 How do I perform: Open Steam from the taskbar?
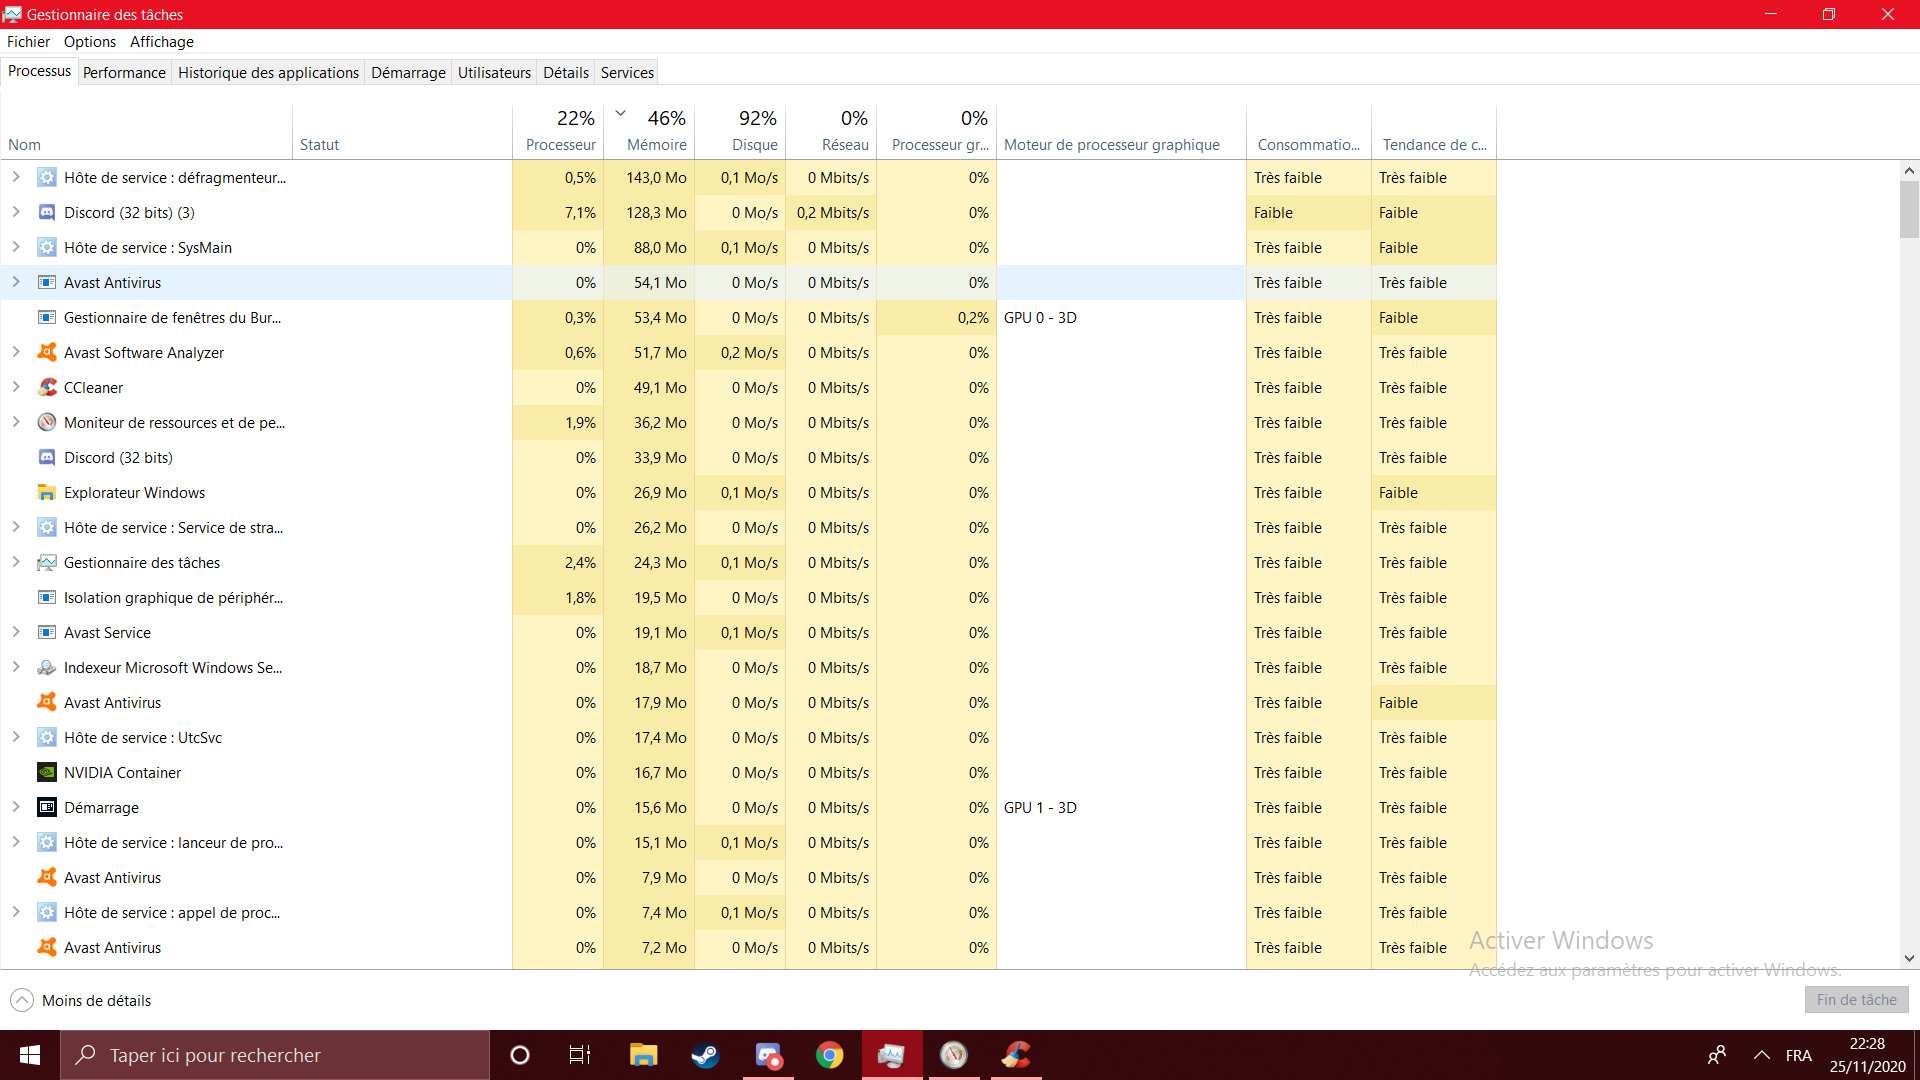click(x=705, y=1055)
